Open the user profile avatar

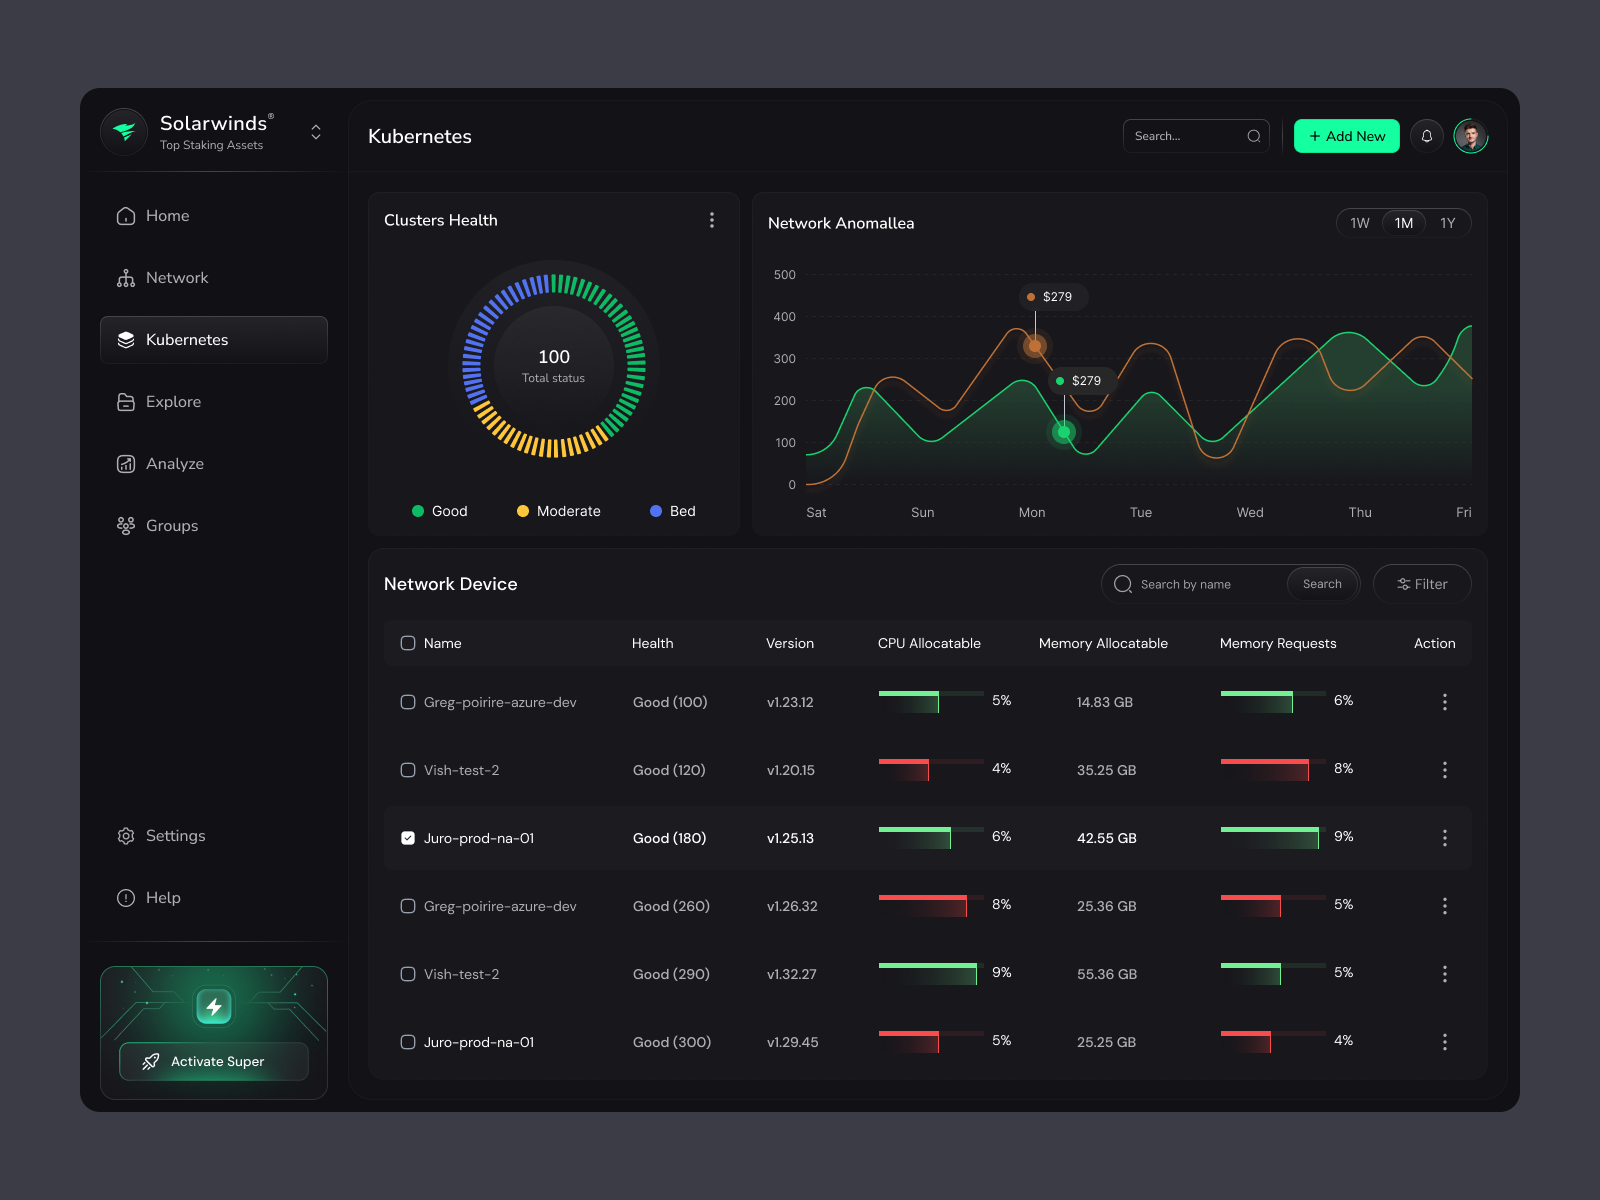[1471, 136]
